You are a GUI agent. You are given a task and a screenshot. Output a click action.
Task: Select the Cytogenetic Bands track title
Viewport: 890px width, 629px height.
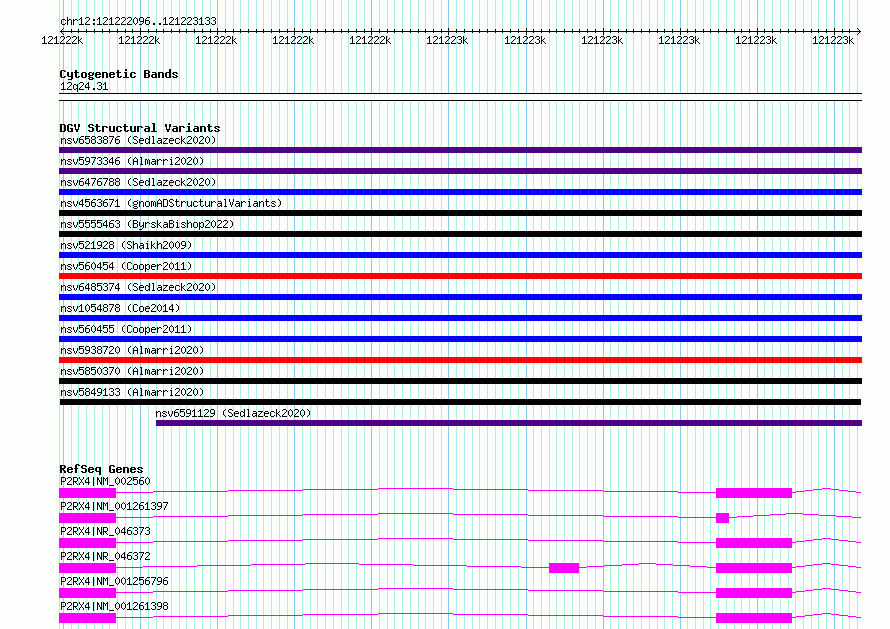119,74
